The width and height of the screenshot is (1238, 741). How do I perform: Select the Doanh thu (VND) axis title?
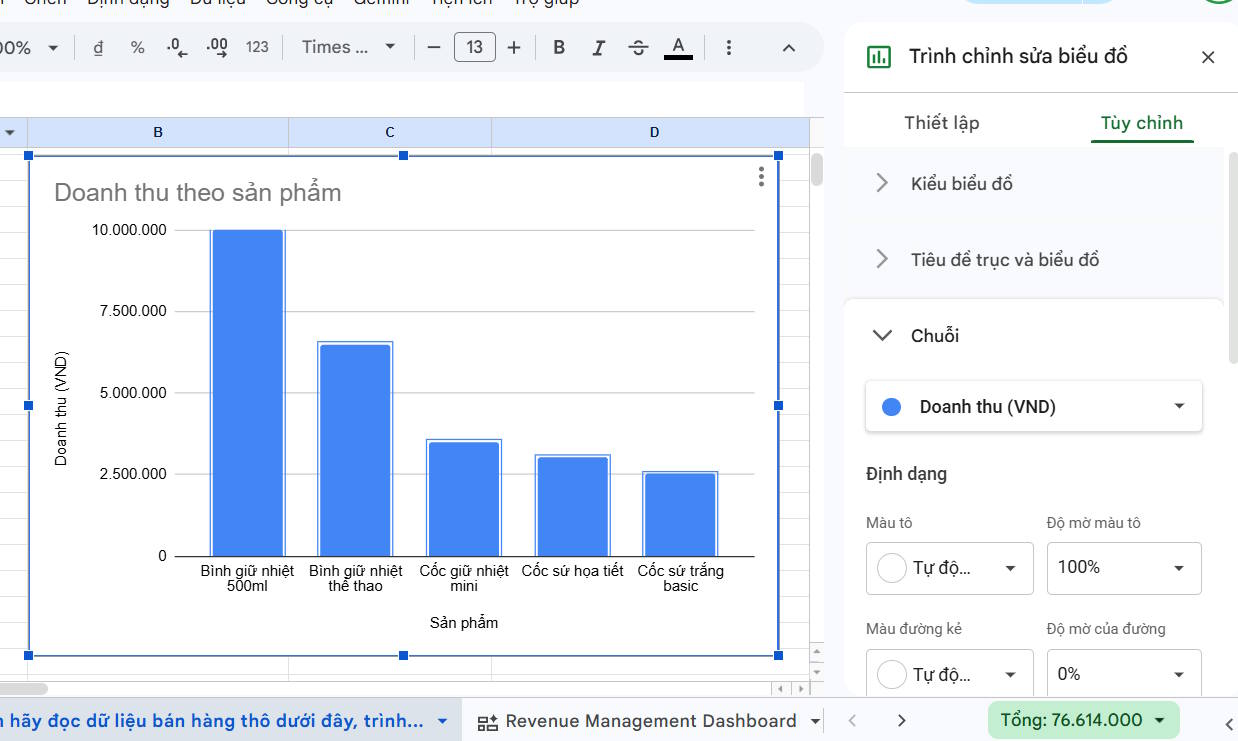[x=62, y=408]
